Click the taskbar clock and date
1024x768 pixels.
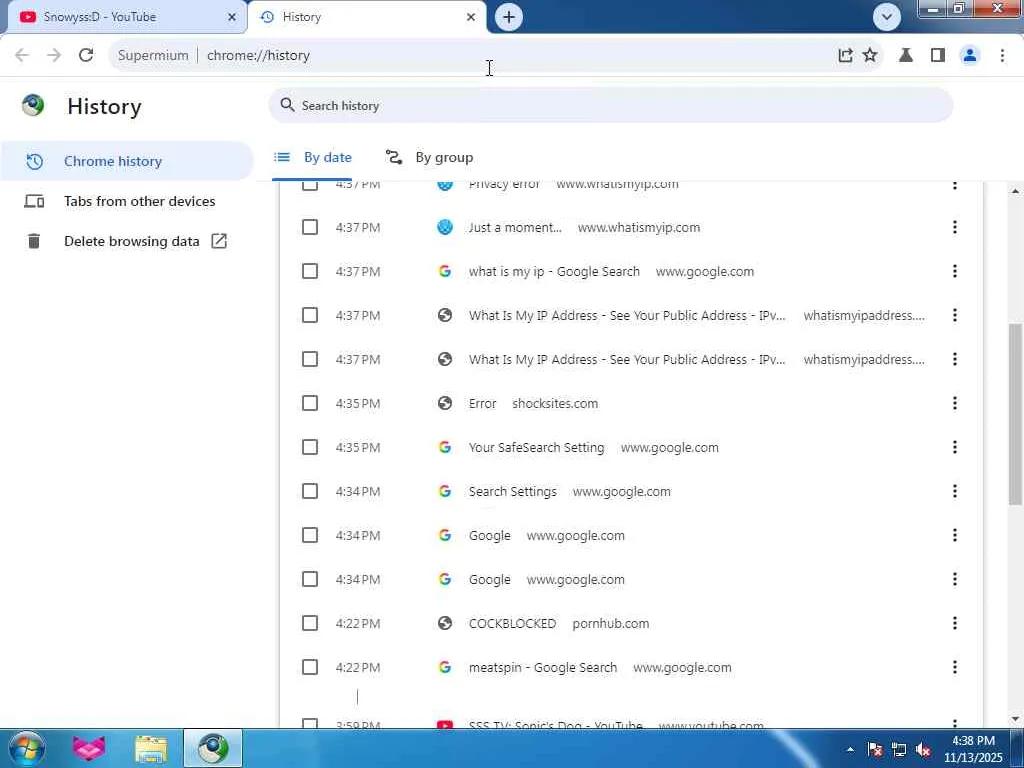coord(973,749)
